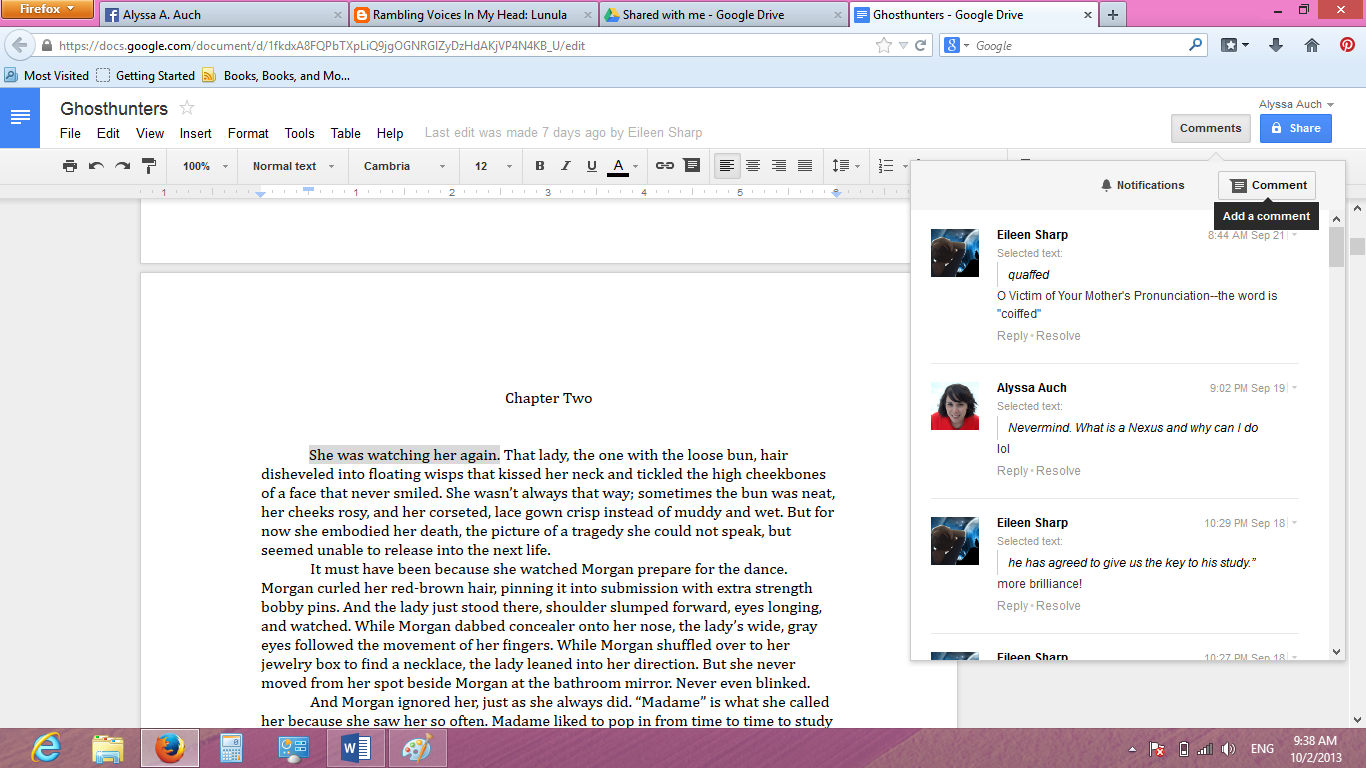Insert a link with the chain icon

tap(665, 166)
